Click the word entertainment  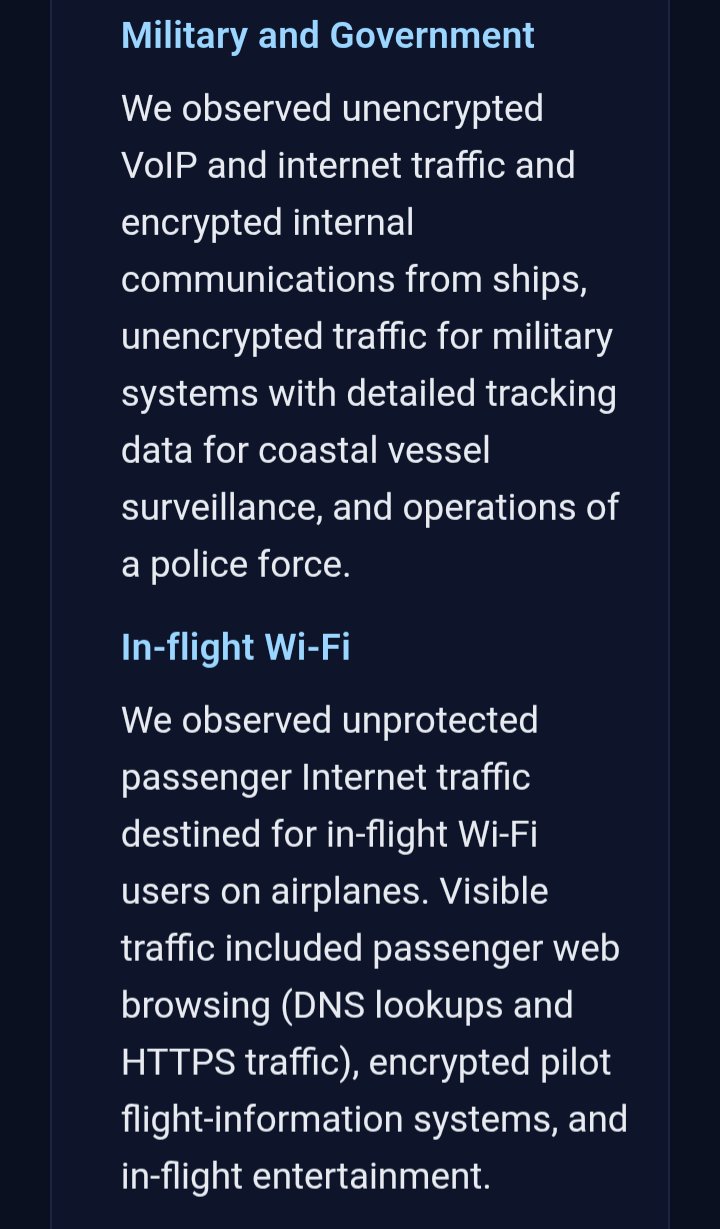[371, 1176]
